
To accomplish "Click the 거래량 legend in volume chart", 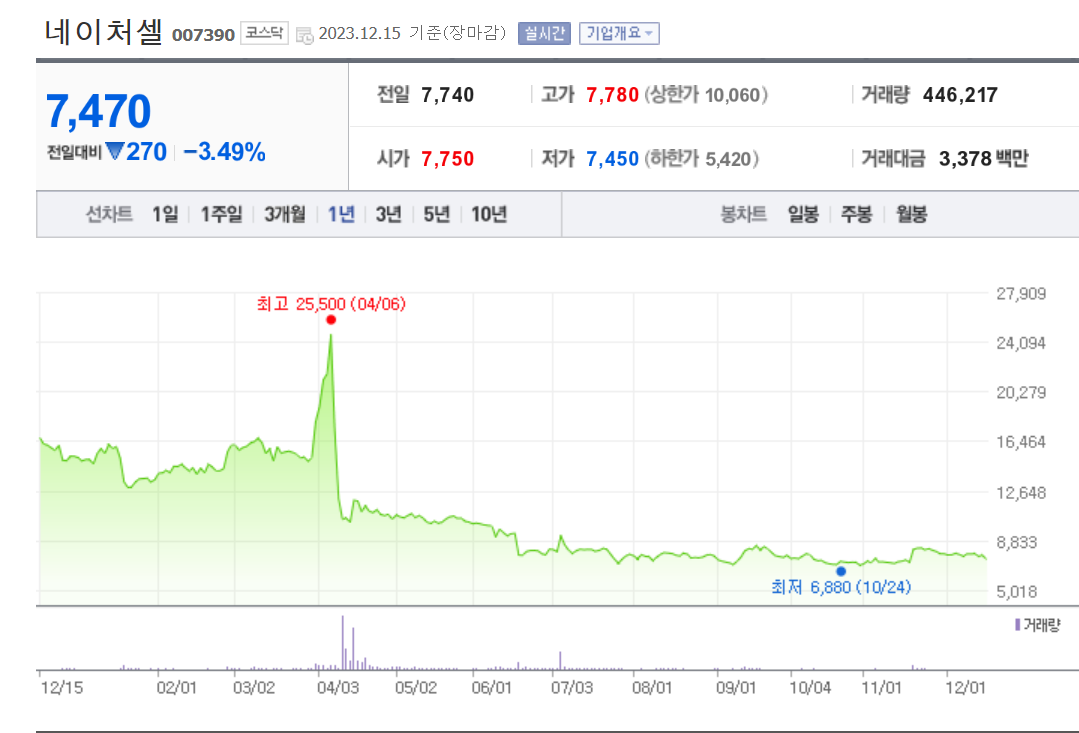I will tap(1038, 625).
